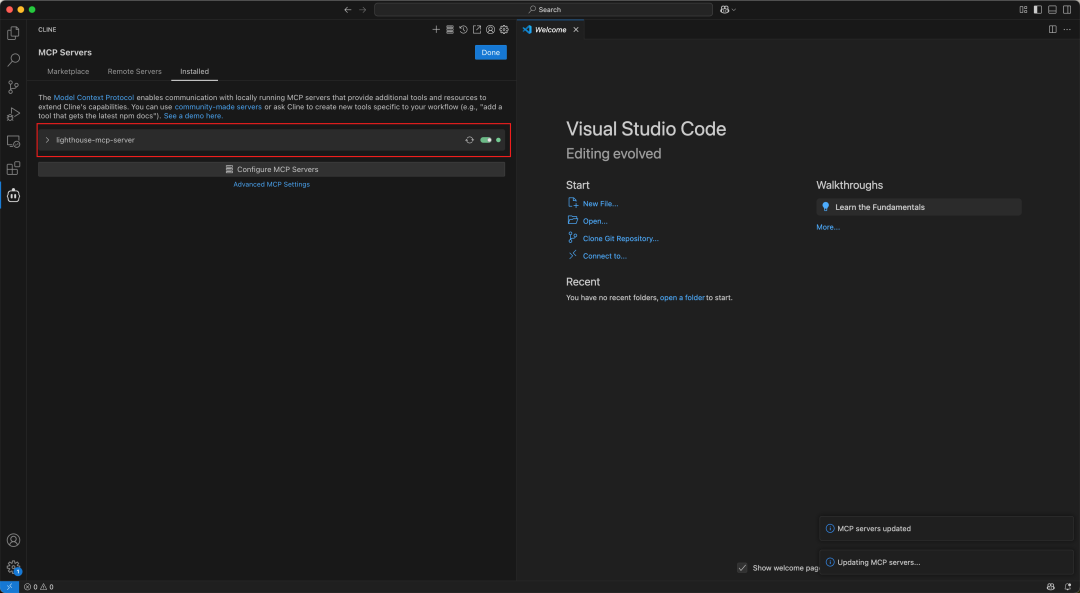Open the Search view in activity bar
The width and height of the screenshot is (1080, 593).
tap(13, 60)
